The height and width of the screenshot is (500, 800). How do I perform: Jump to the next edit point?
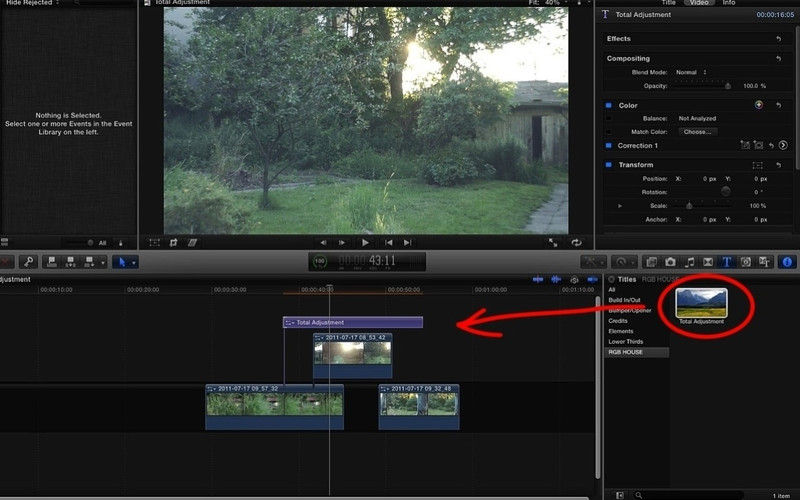click(407, 242)
